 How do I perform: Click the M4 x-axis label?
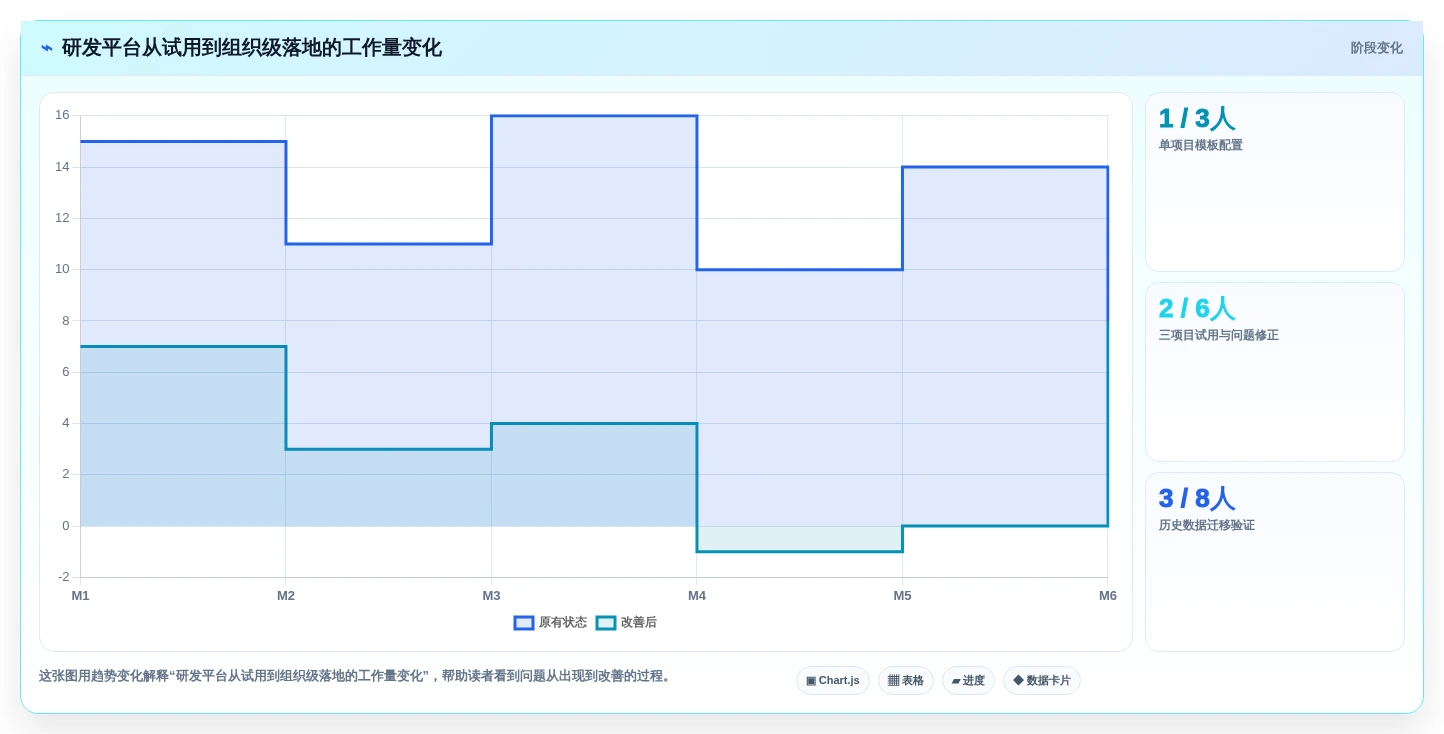[697, 596]
